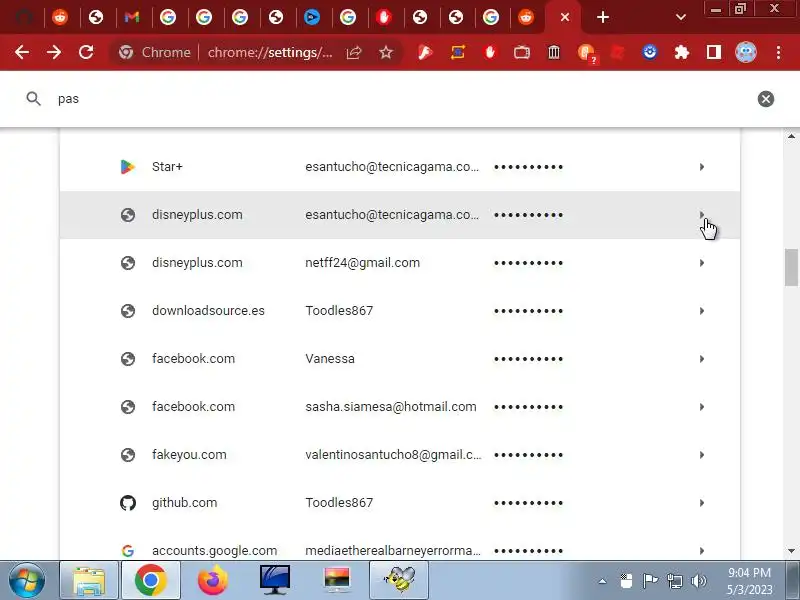Click the Google icon beside accounts.google.com
The height and width of the screenshot is (600, 800).
click(x=128, y=551)
